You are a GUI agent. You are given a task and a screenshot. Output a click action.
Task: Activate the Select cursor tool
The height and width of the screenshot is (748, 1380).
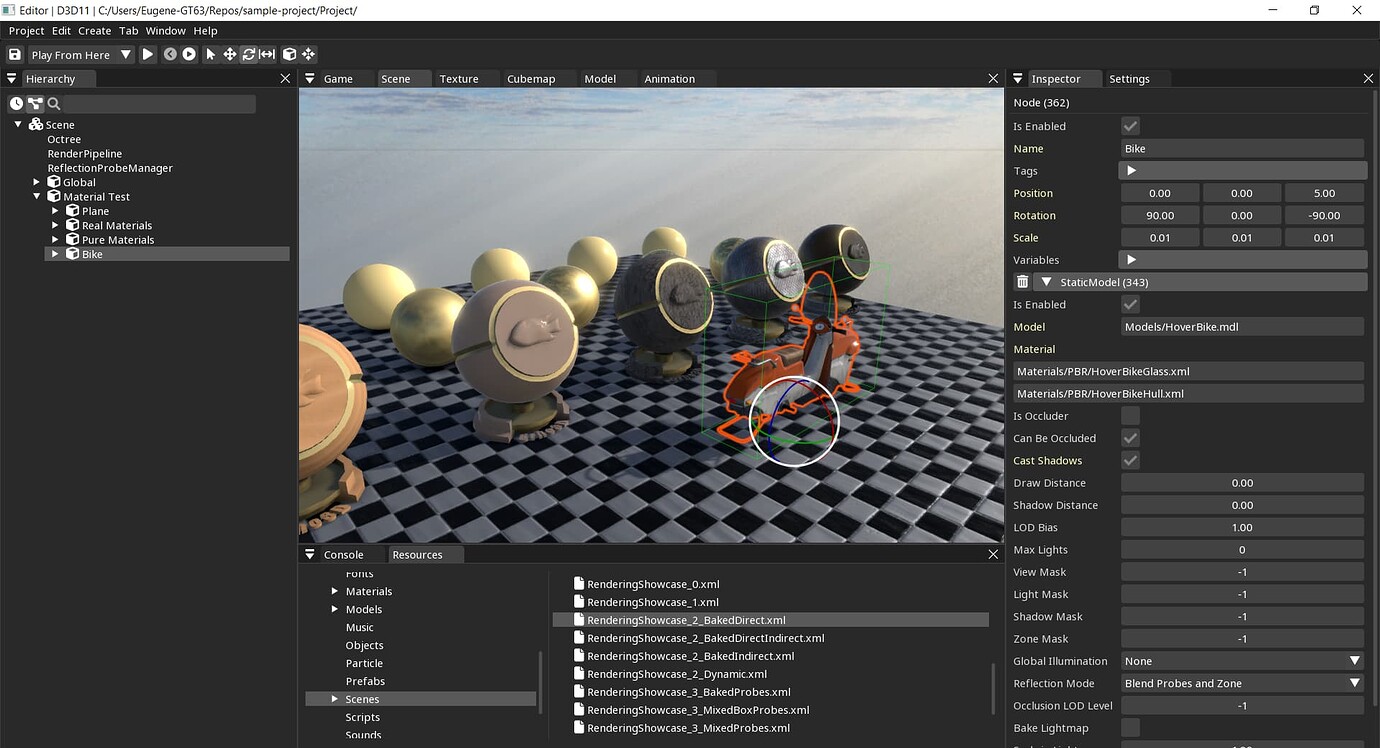(211, 55)
